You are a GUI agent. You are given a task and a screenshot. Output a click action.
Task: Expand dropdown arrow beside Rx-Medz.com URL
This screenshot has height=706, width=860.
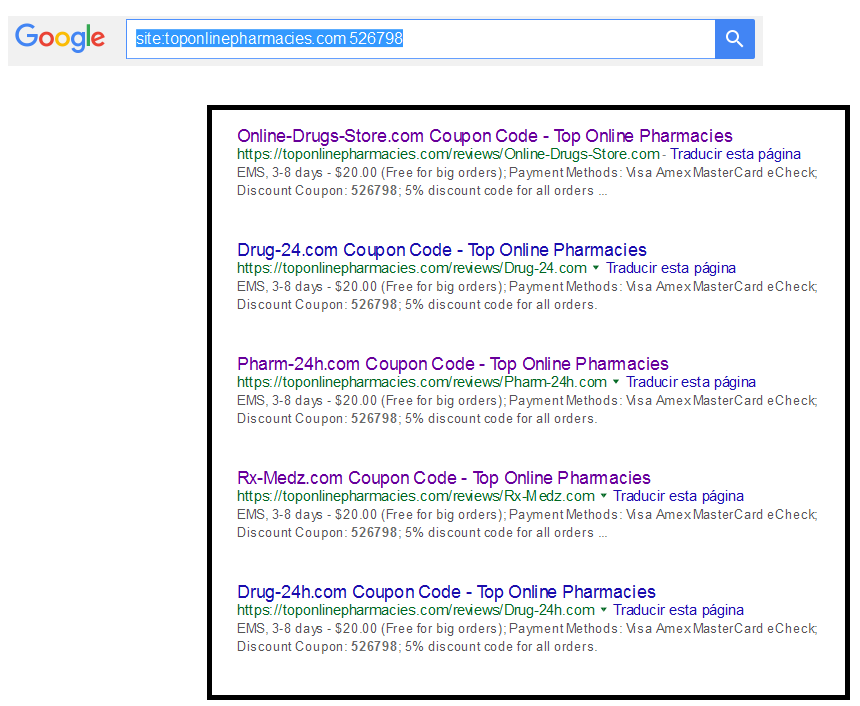pyautogui.click(x=604, y=496)
